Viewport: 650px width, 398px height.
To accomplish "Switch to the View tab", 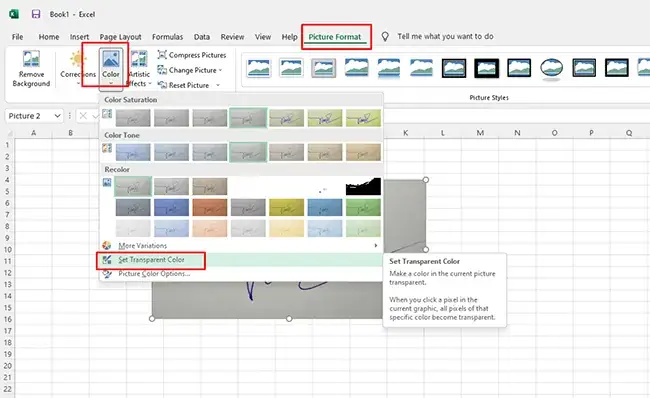I will tap(263, 36).
